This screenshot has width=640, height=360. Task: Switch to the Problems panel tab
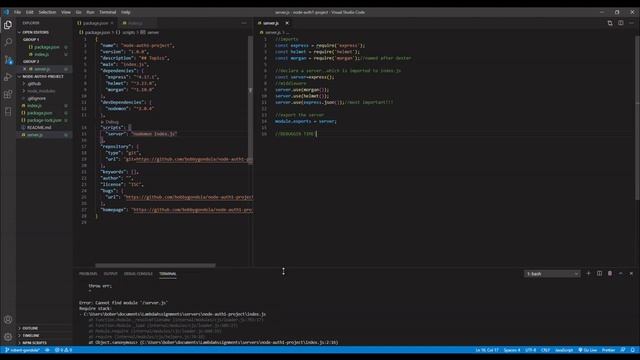[88, 274]
